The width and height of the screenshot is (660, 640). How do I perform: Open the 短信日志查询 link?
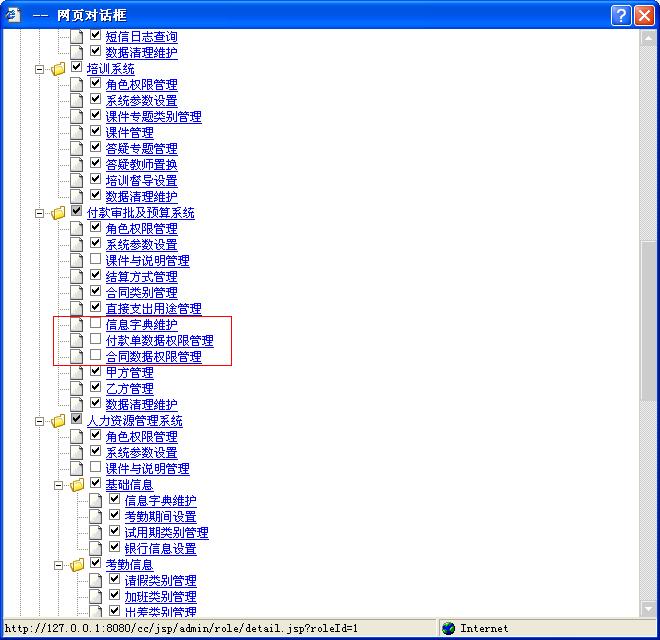tap(141, 37)
